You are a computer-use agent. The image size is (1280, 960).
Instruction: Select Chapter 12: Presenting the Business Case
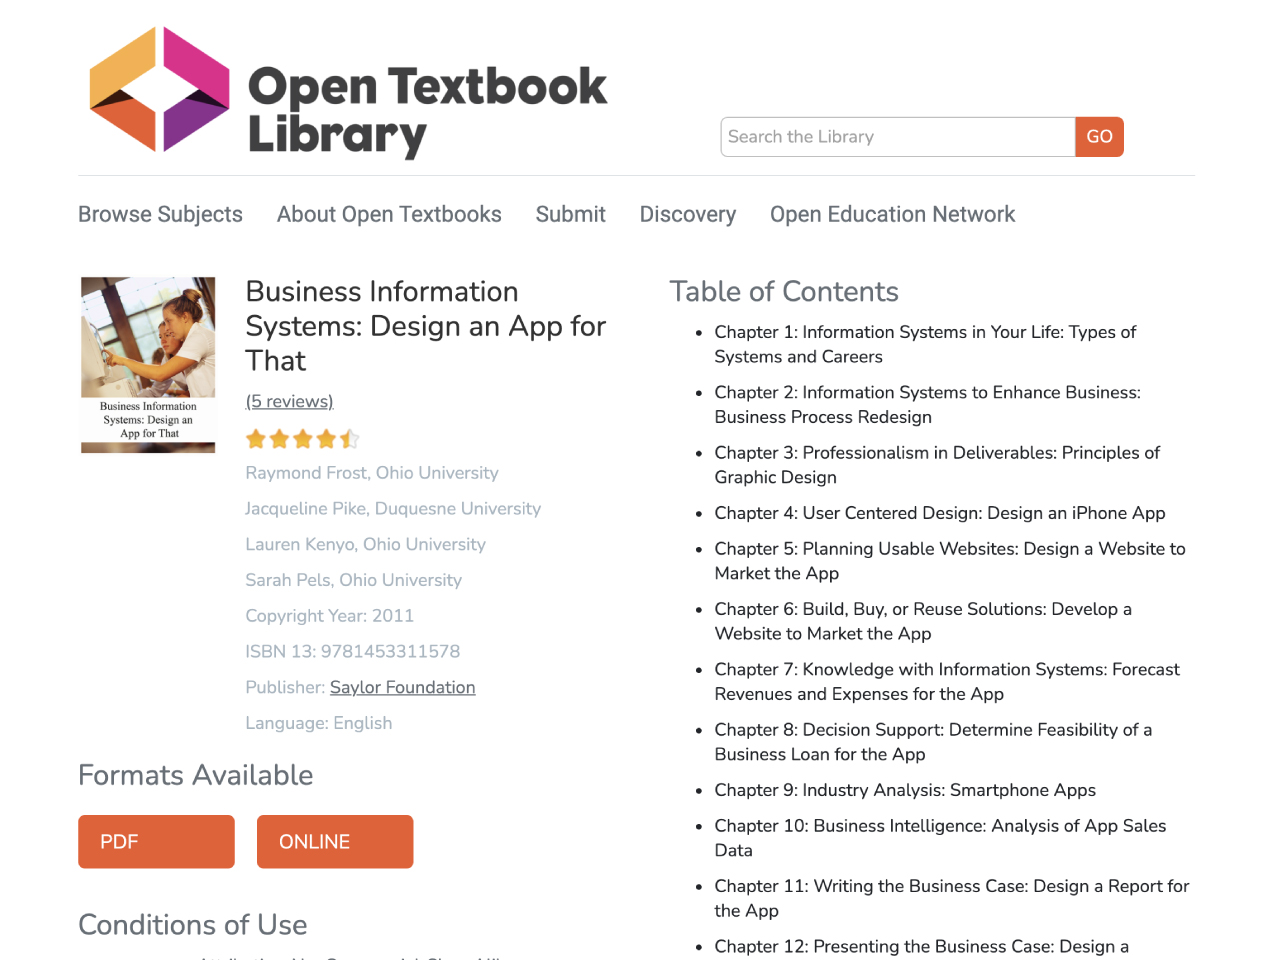921,947
